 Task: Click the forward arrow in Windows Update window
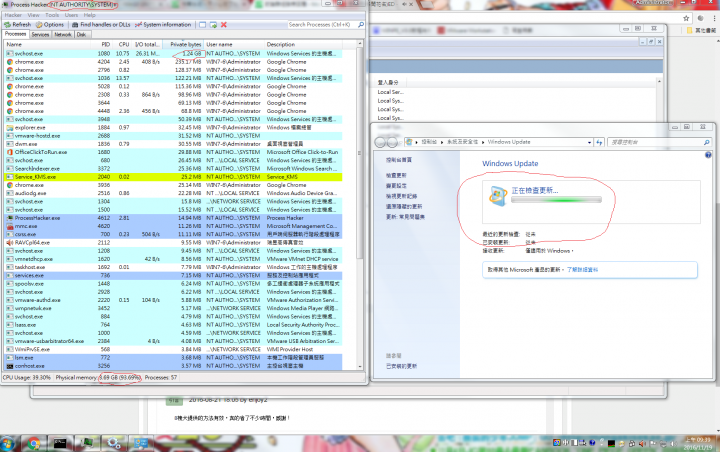tap(392, 142)
